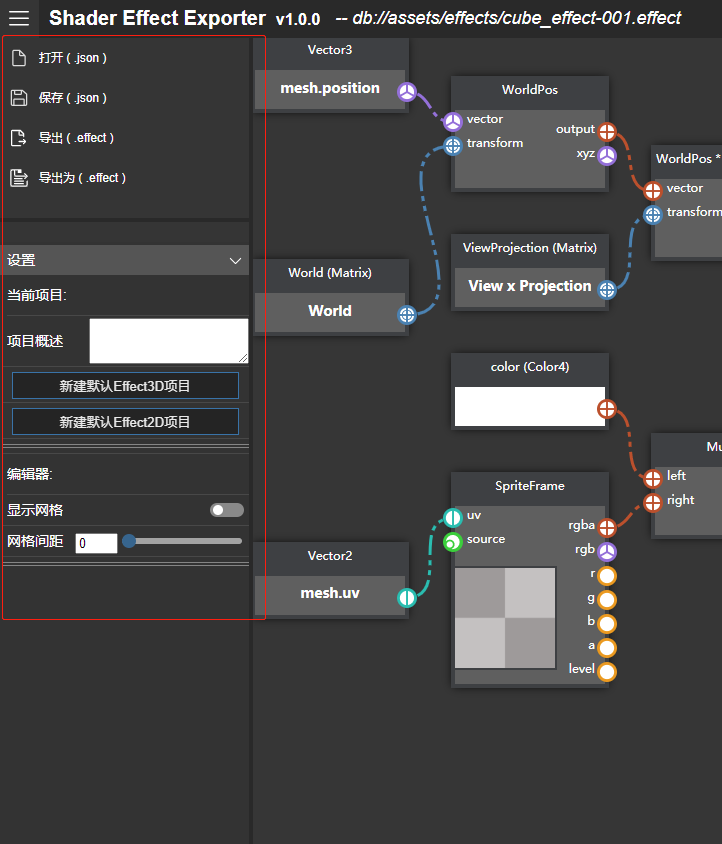Click the white color (Color4) swatch
Screen dimensions: 722x844
(x=529, y=407)
